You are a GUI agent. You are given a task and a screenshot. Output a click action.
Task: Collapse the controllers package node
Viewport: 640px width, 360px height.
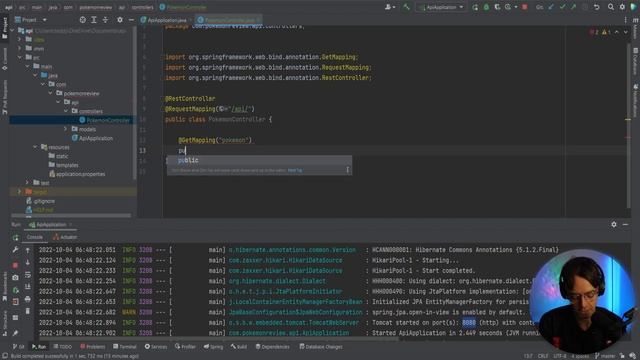coord(66,111)
